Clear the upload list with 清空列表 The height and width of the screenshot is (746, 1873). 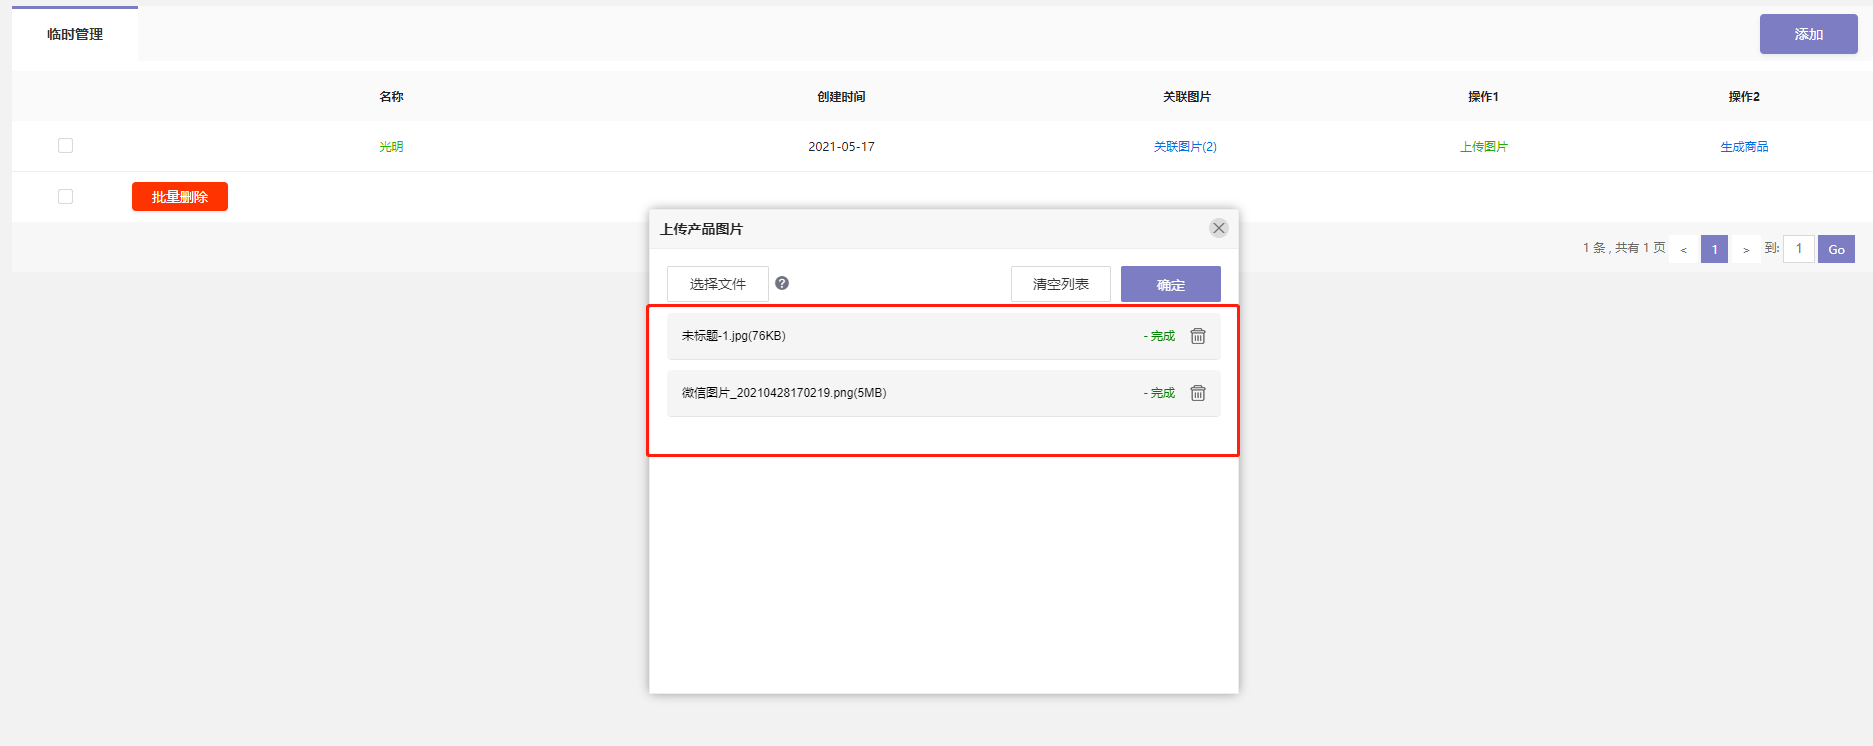[x=1061, y=284]
